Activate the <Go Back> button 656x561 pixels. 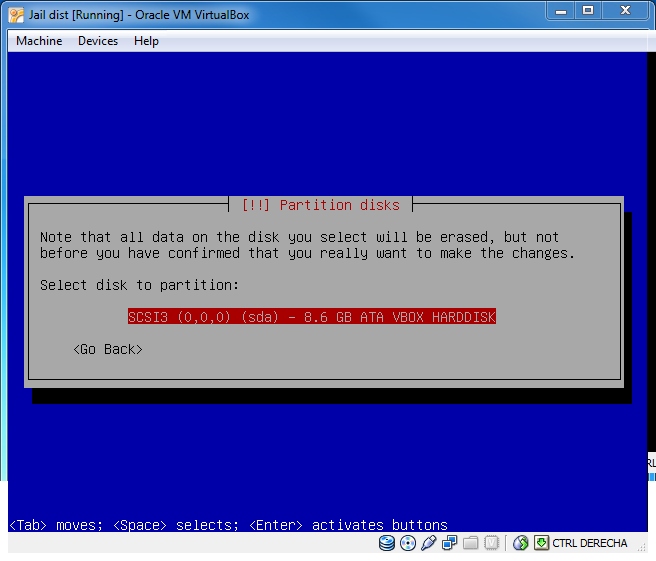point(108,349)
